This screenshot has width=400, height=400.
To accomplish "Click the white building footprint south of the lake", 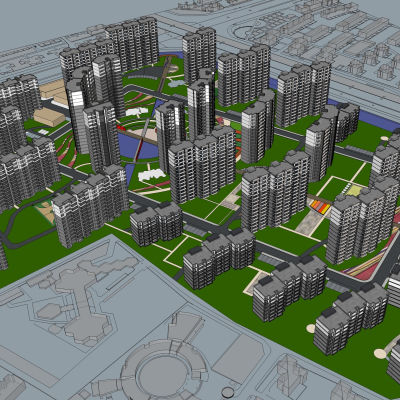I will click(x=152, y=175).
